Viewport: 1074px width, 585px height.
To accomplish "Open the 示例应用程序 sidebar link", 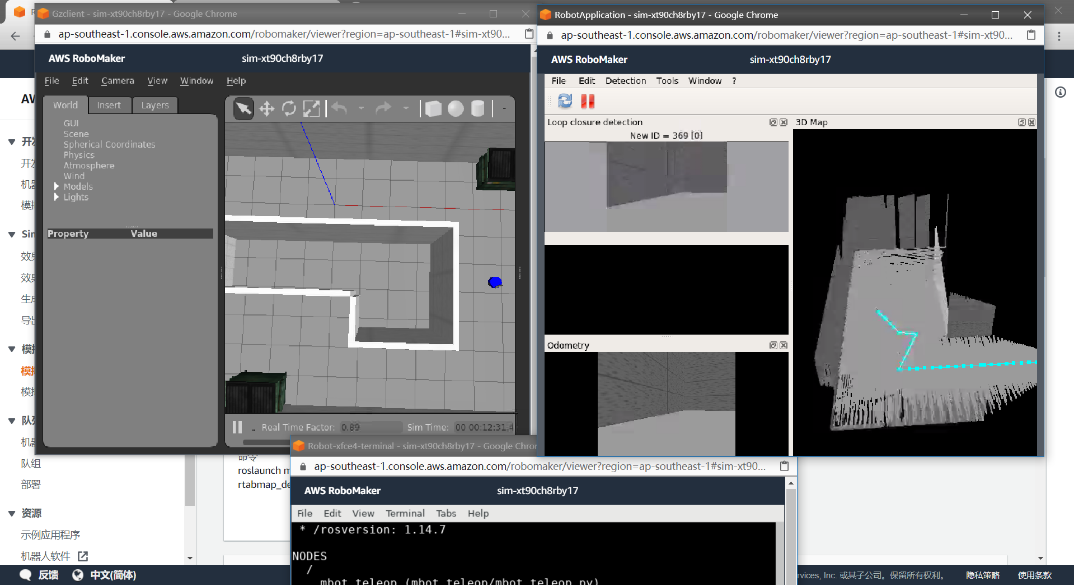I will pyautogui.click(x=51, y=535).
